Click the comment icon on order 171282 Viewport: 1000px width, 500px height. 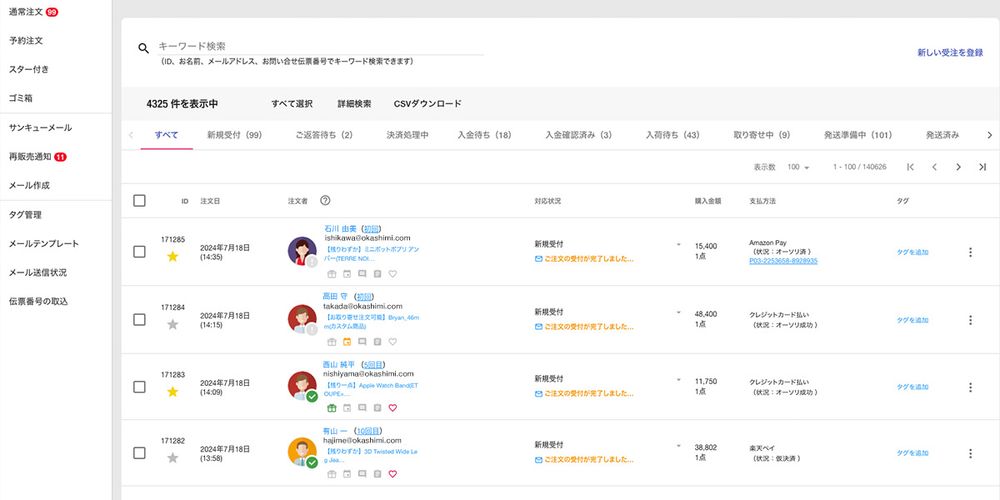click(x=361, y=474)
